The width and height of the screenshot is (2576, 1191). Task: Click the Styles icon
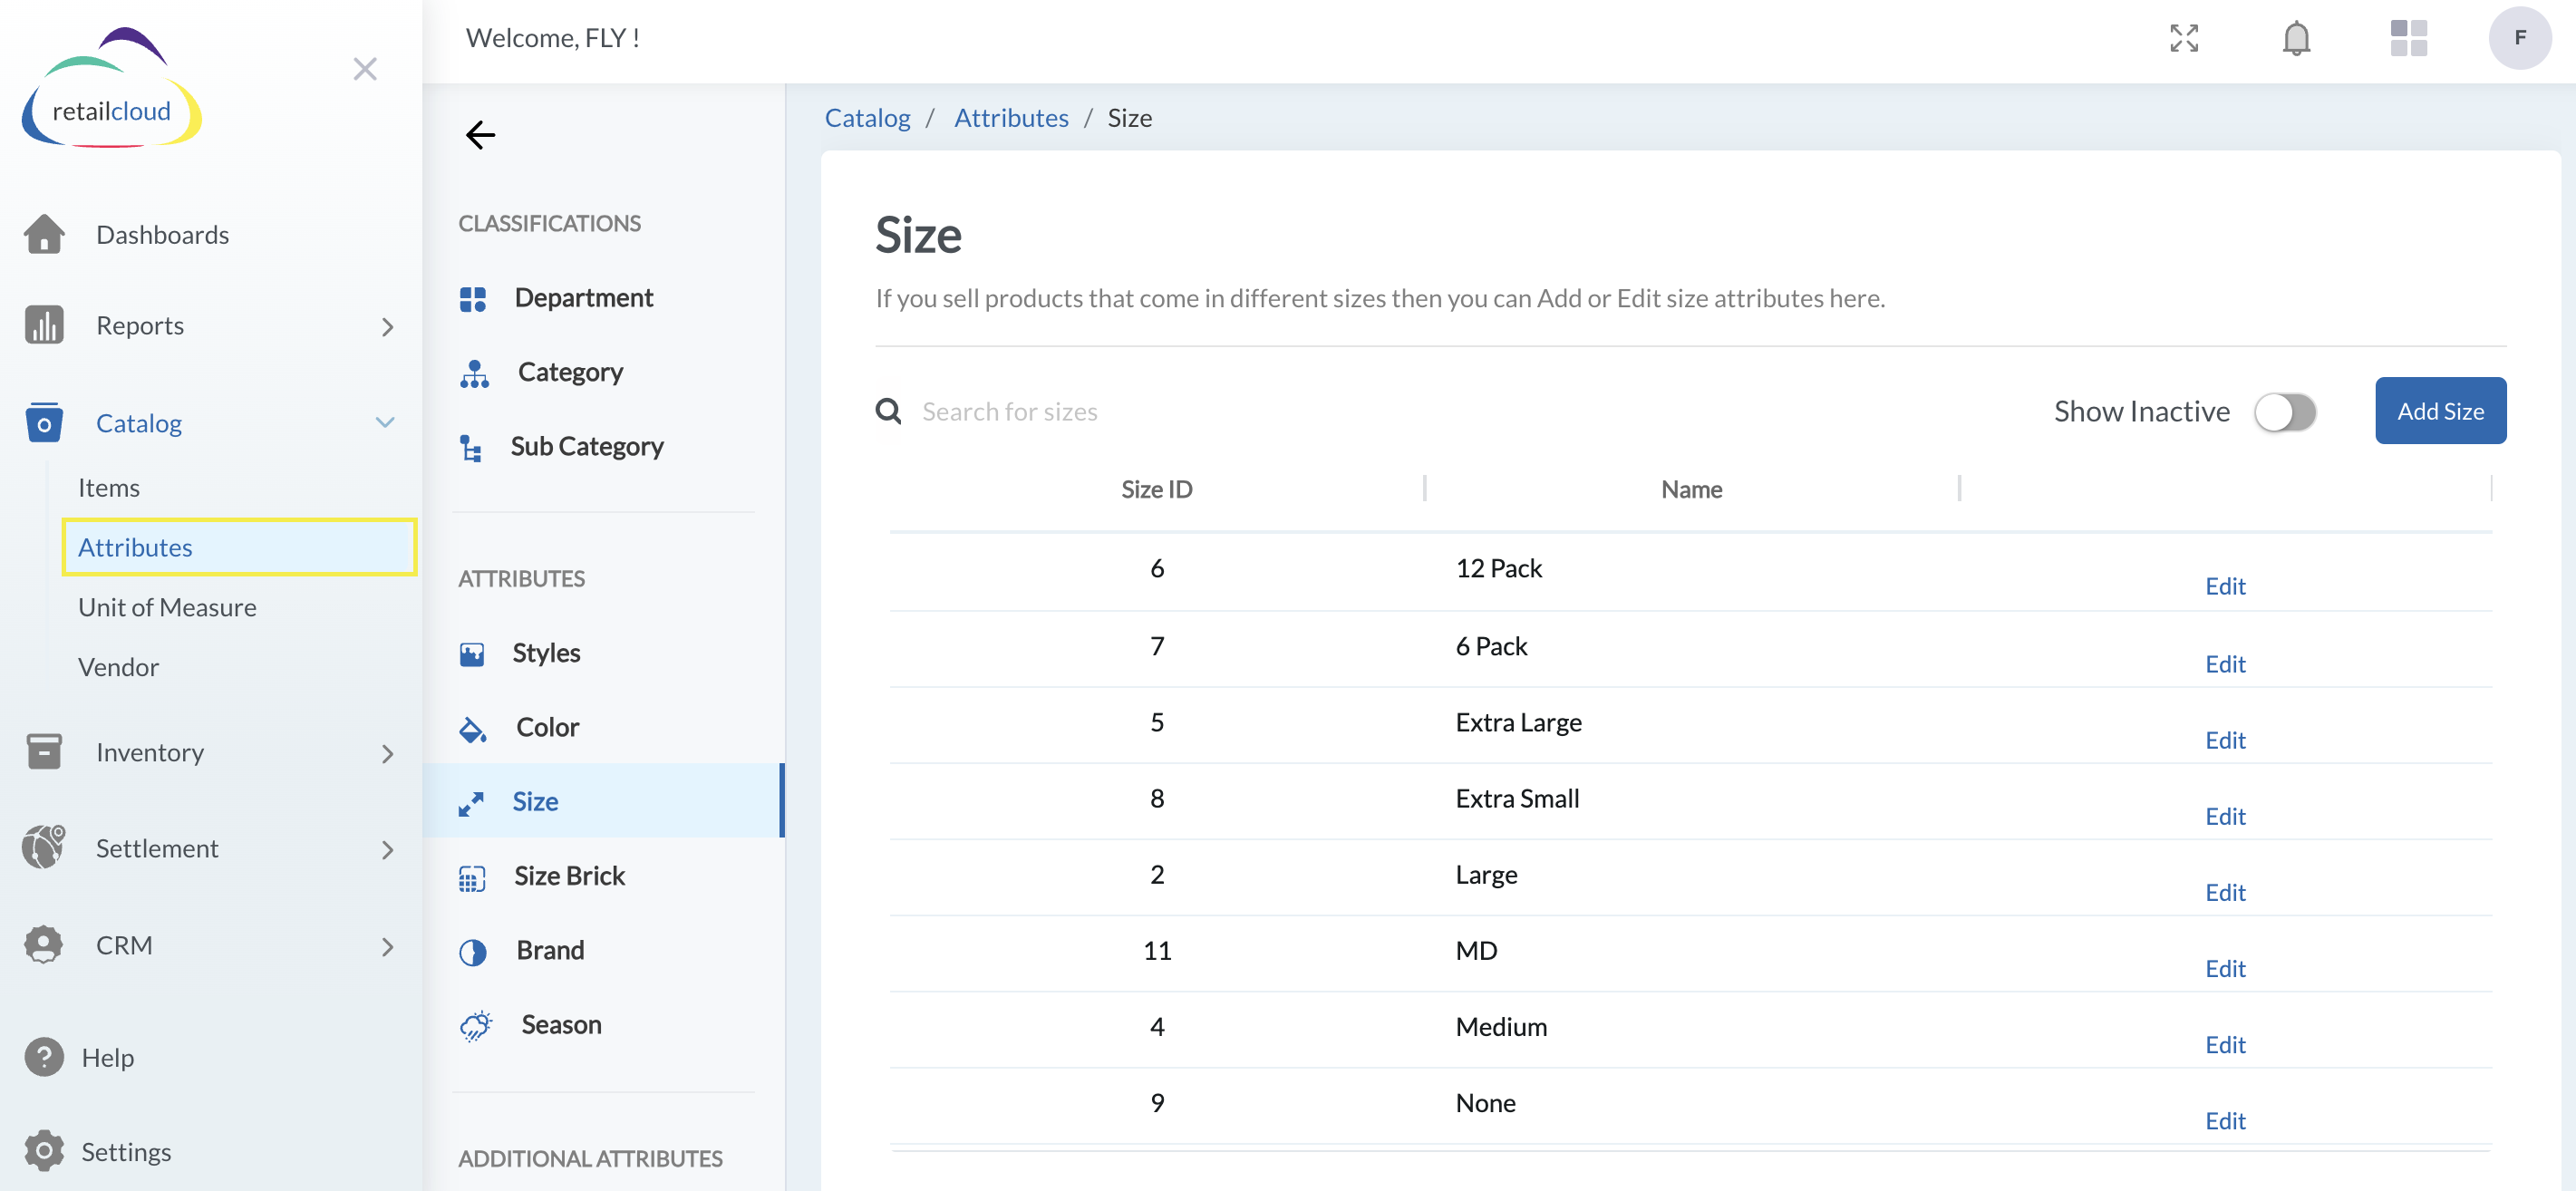click(472, 654)
